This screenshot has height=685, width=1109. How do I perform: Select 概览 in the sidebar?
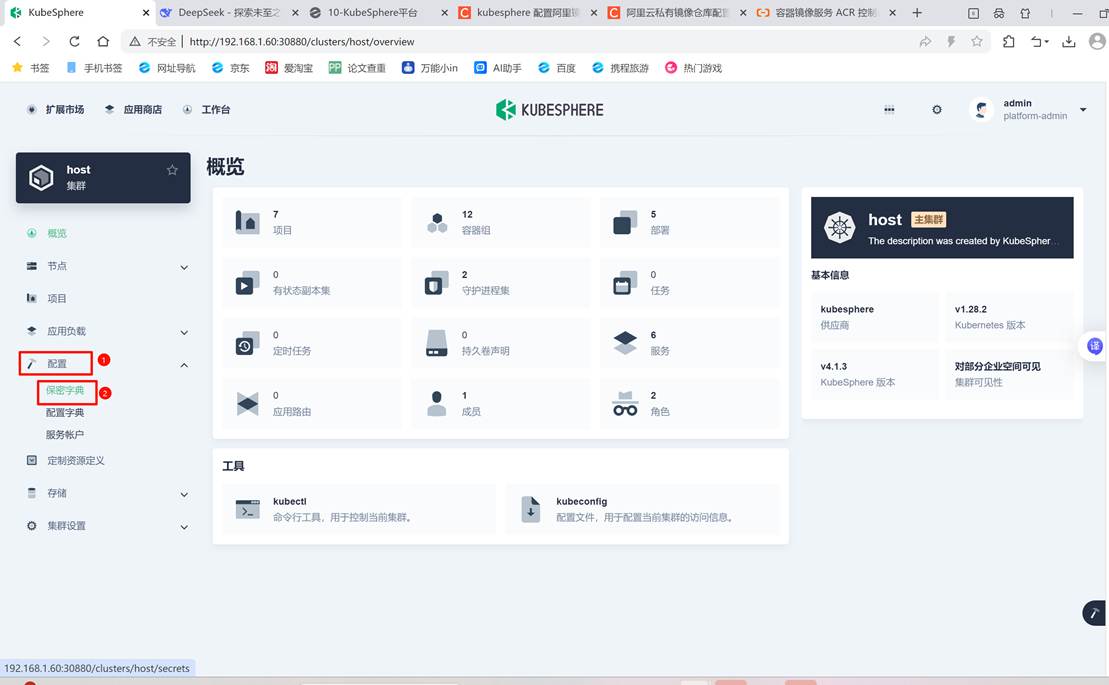click(57, 233)
